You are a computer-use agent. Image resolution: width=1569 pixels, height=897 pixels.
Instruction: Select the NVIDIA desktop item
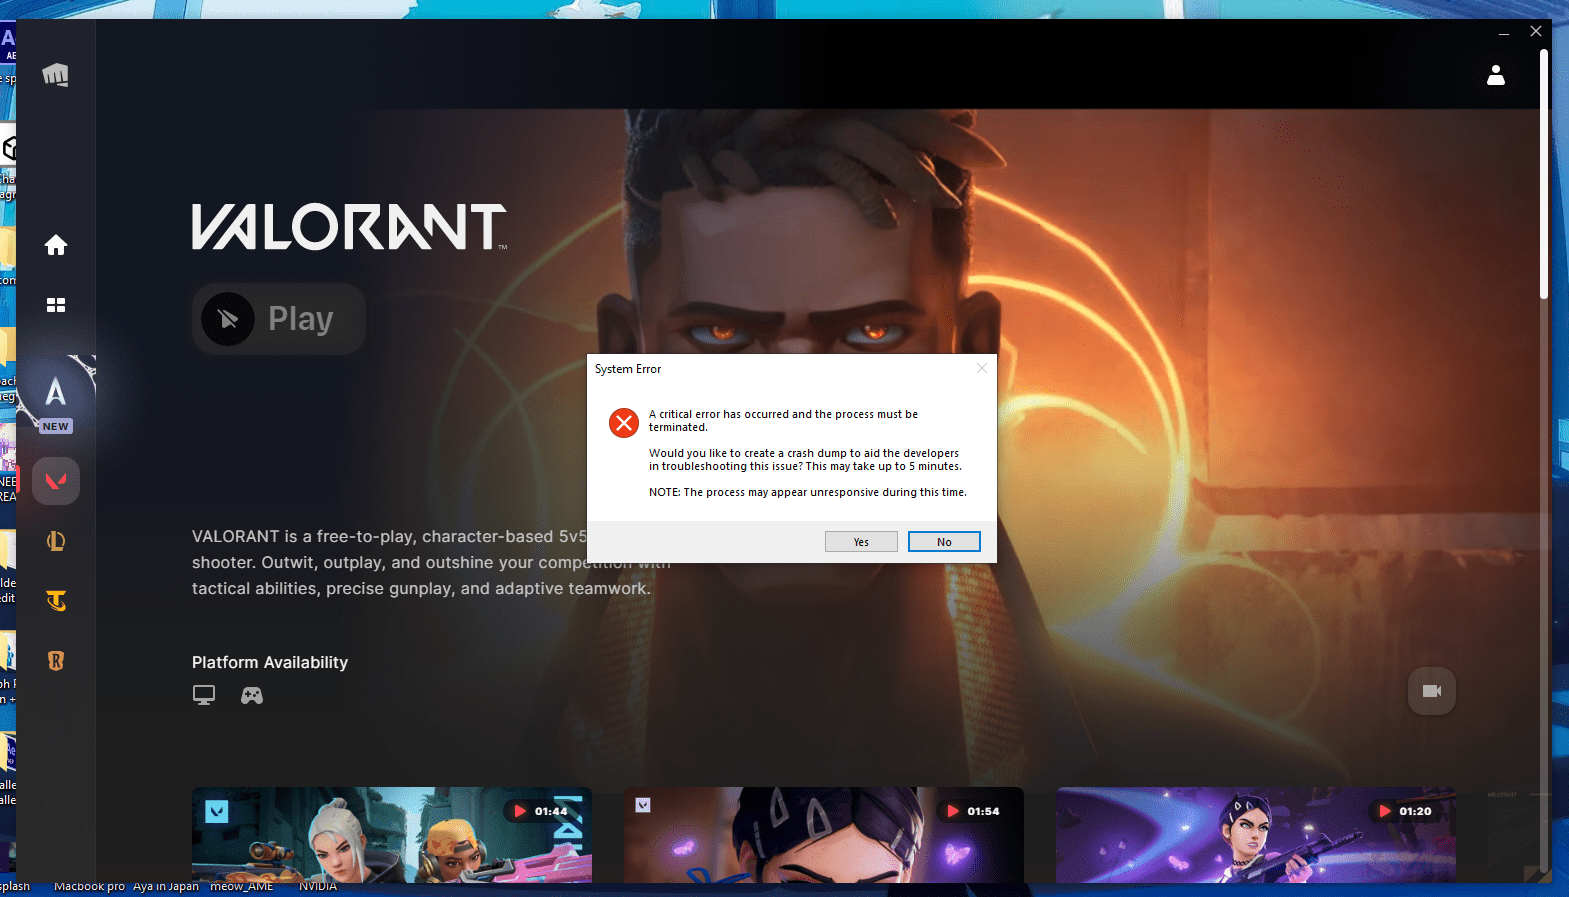318,886
